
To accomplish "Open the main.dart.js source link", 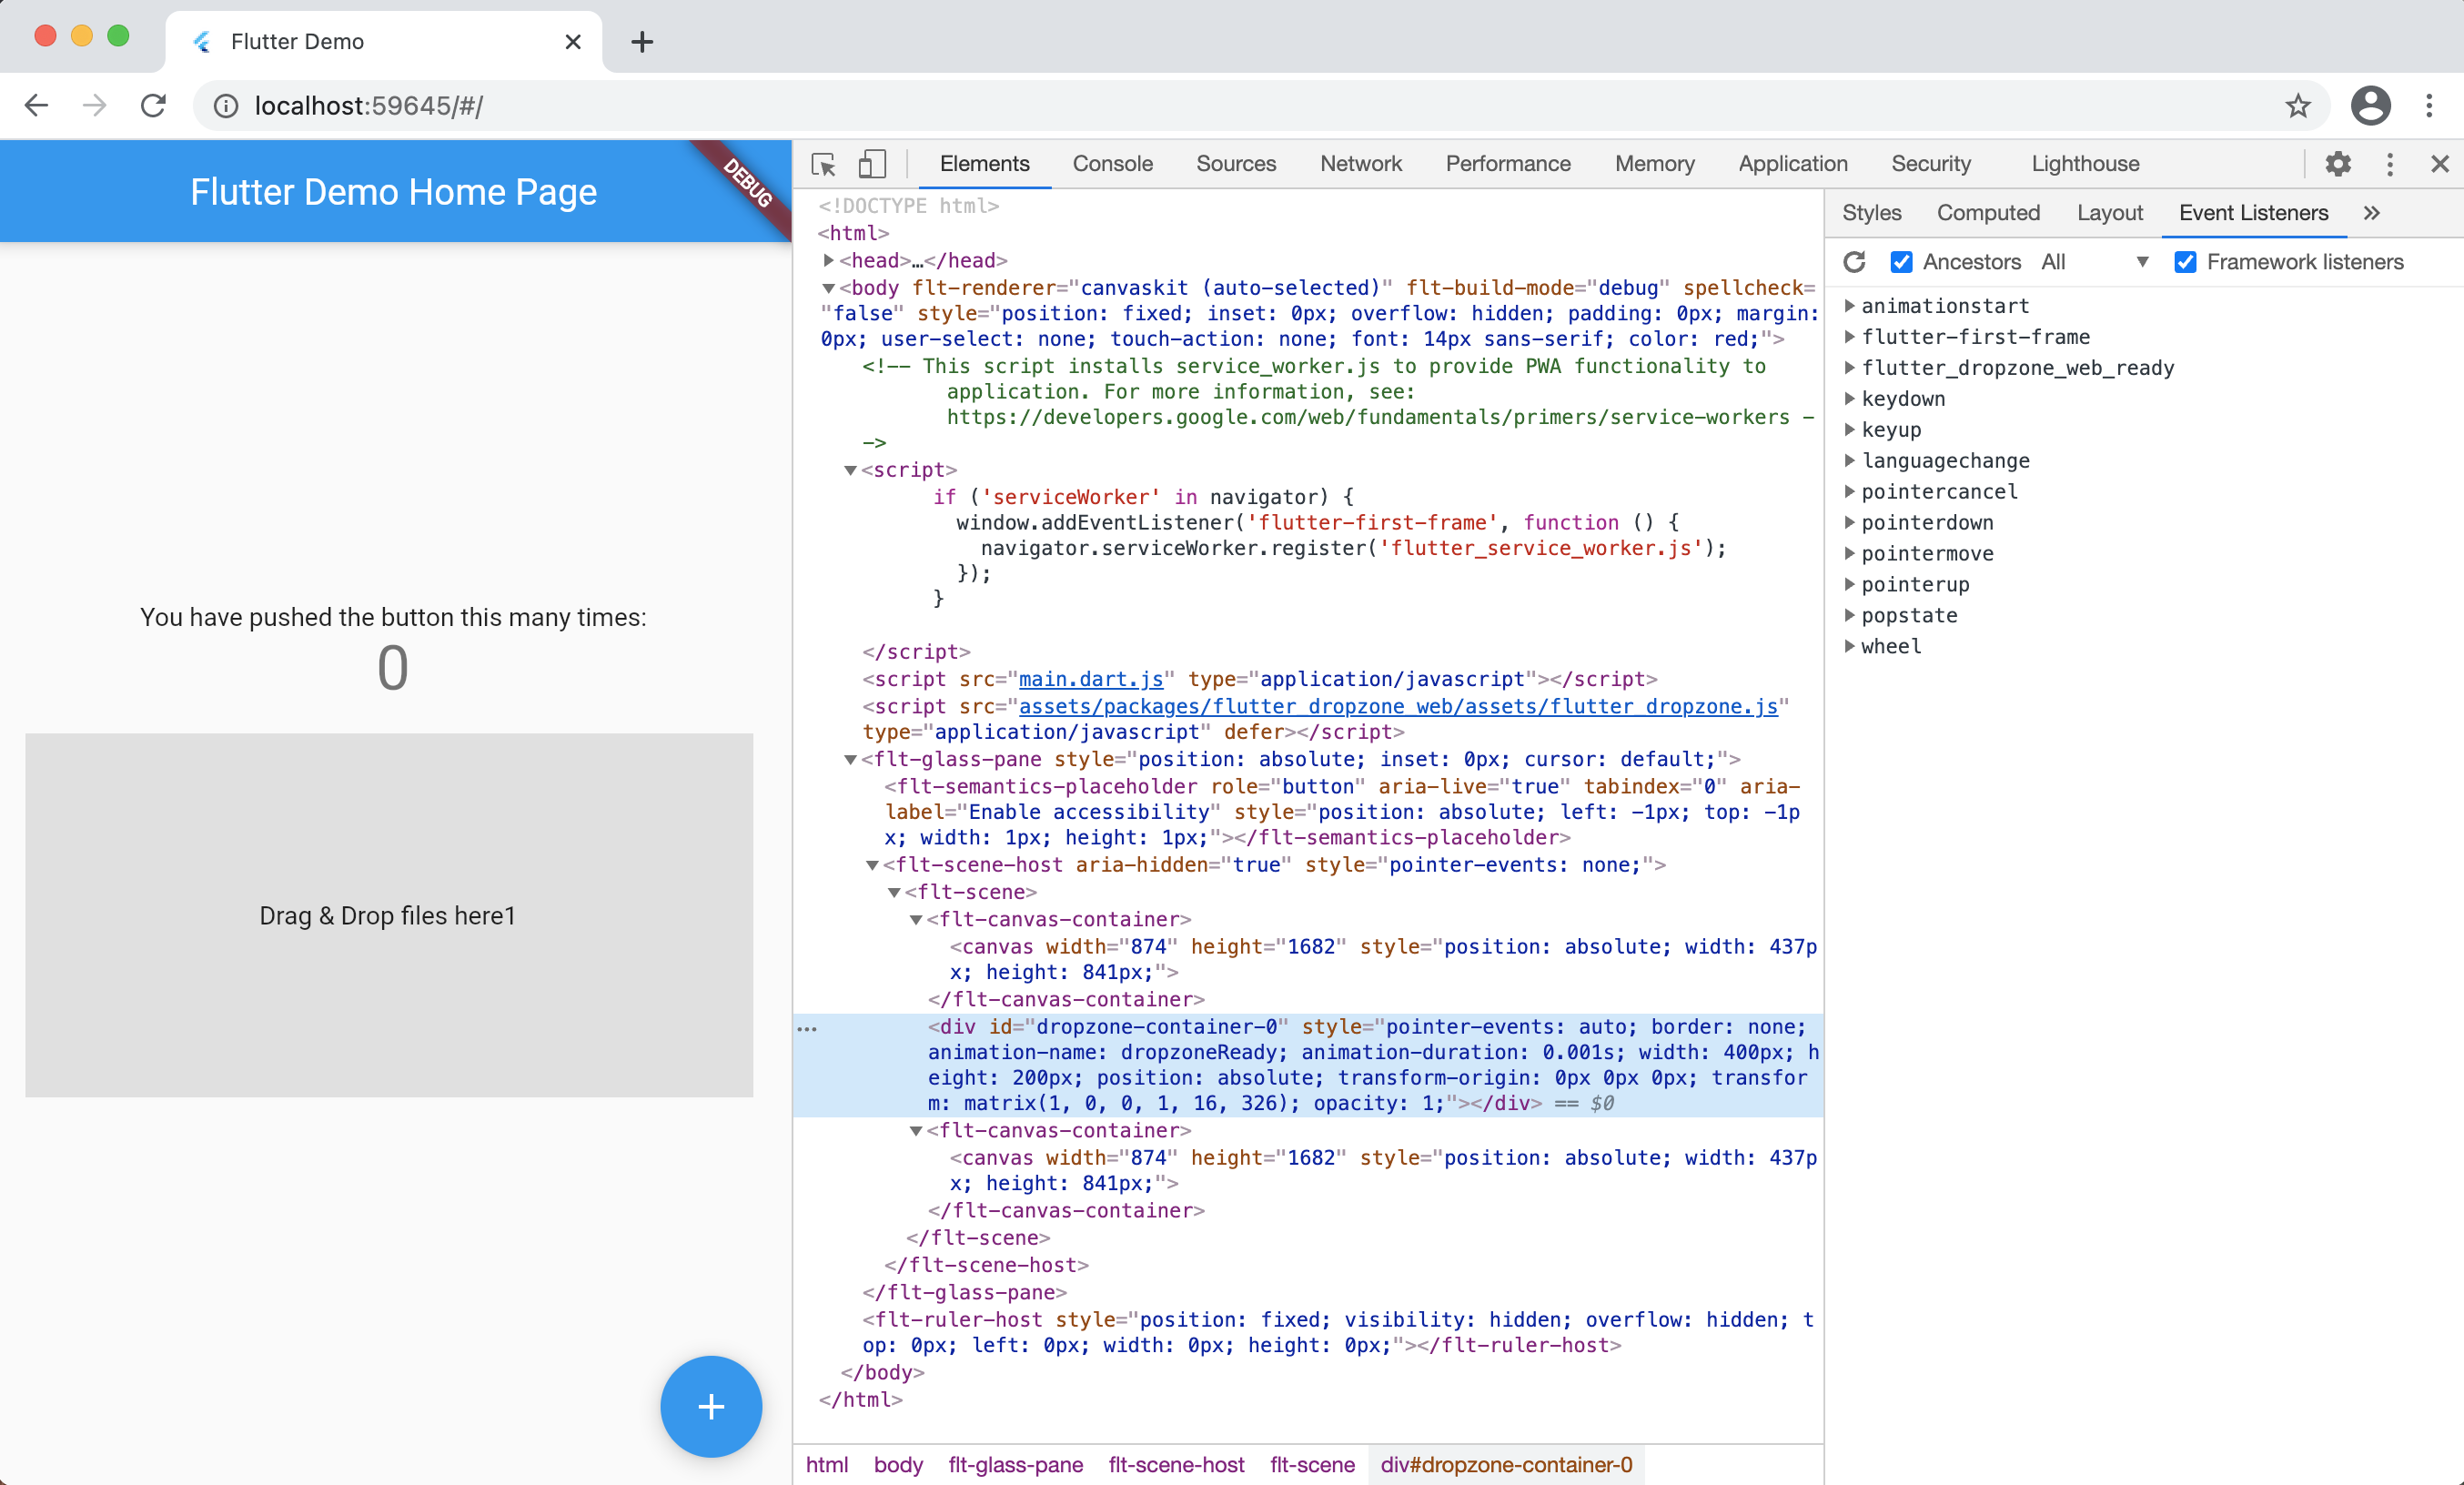I will point(1088,679).
